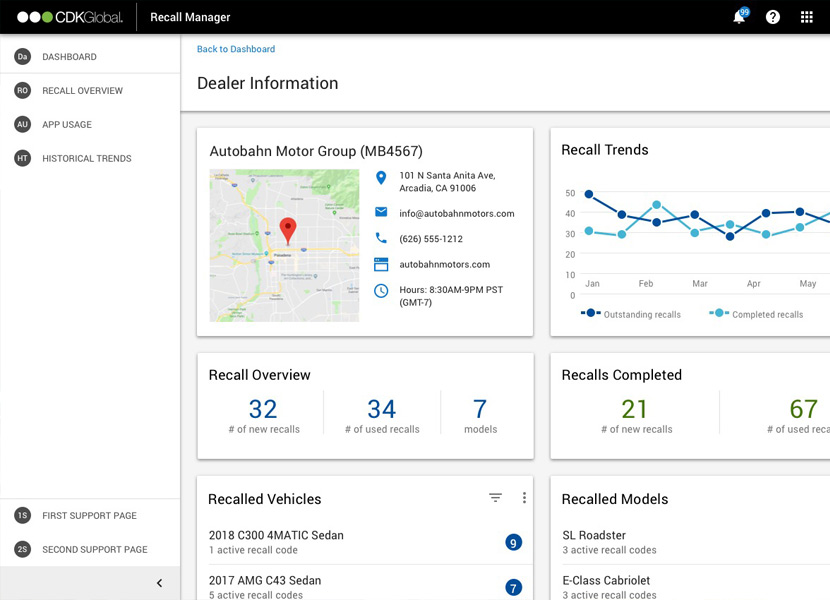Toggle the Outstanding recalls legend entry
The width and height of the screenshot is (830, 600).
click(631, 314)
